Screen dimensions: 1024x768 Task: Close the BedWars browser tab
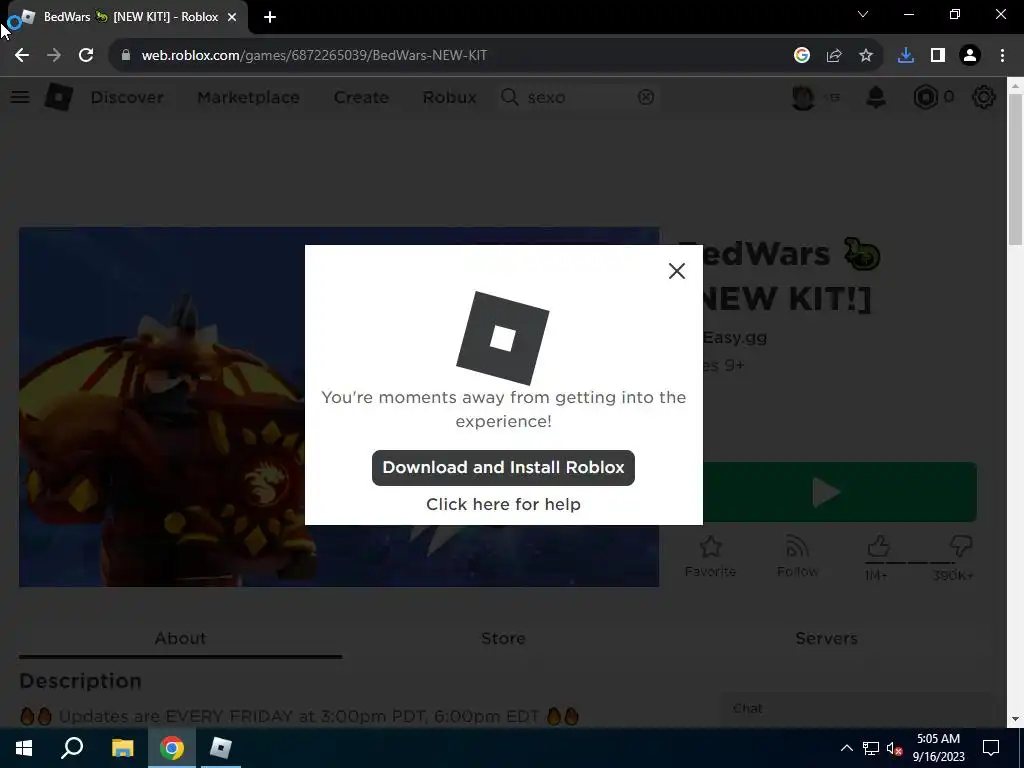(232, 18)
